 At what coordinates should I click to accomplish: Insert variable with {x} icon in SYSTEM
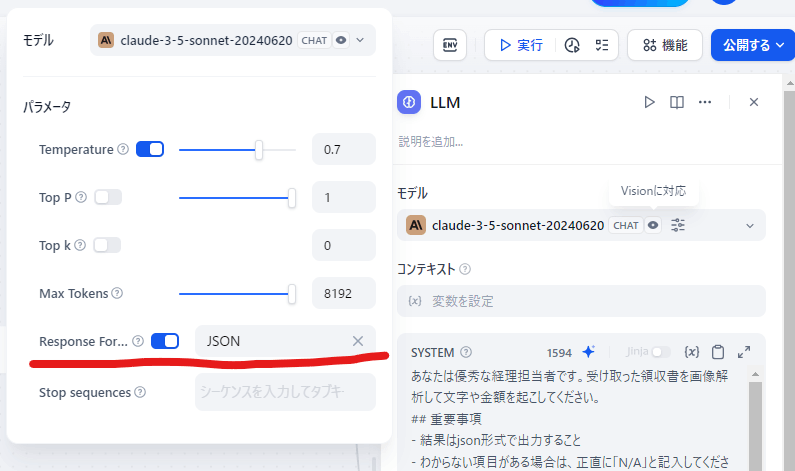point(692,351)
